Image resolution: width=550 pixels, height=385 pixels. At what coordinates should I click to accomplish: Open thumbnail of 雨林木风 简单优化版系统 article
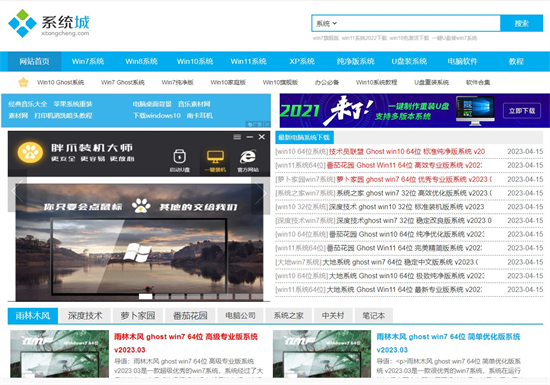322,354
